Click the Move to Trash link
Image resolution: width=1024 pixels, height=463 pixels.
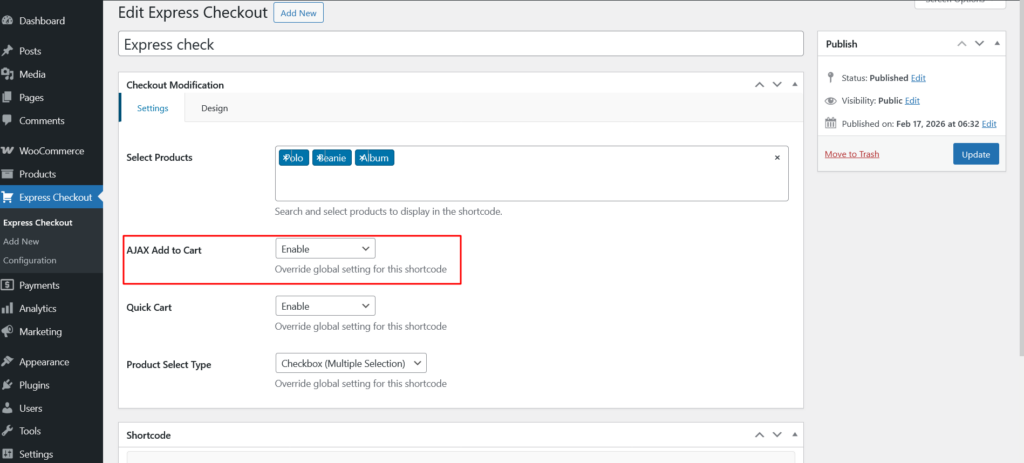[851, 154]
